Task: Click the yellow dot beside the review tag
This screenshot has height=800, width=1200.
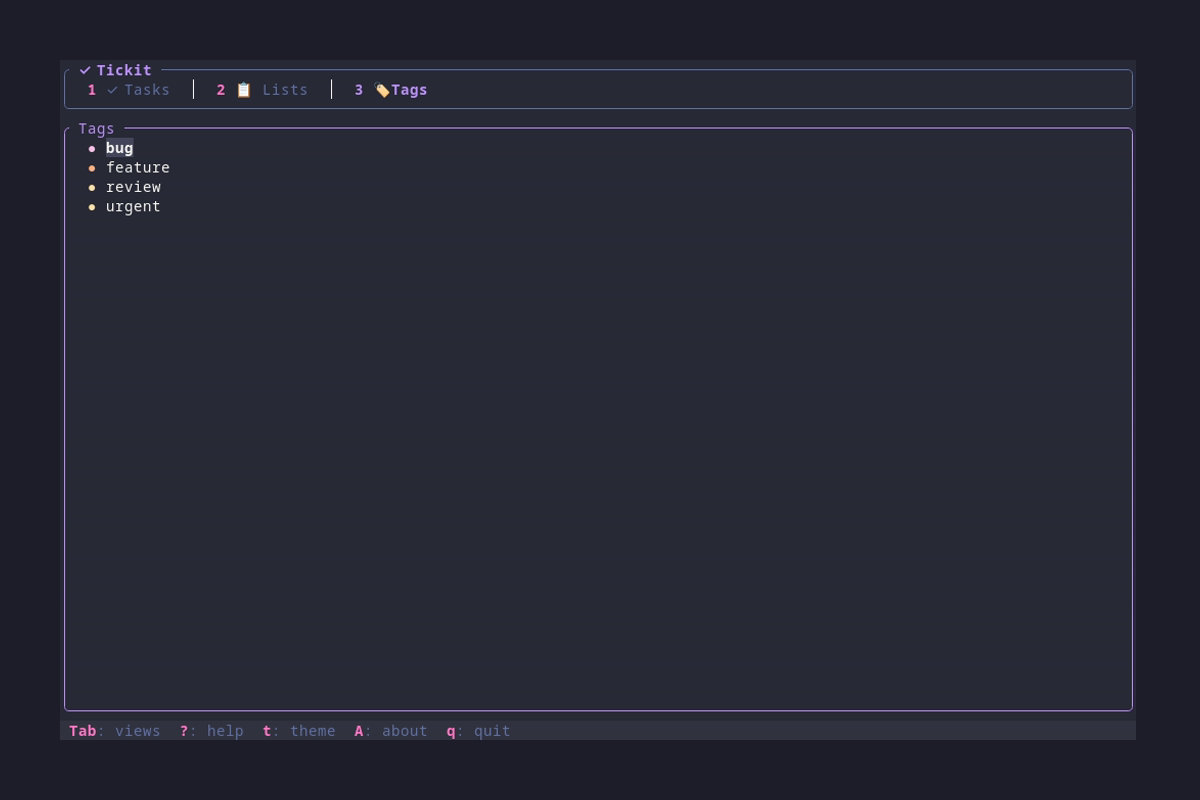Action: click(x=92, y=187)
